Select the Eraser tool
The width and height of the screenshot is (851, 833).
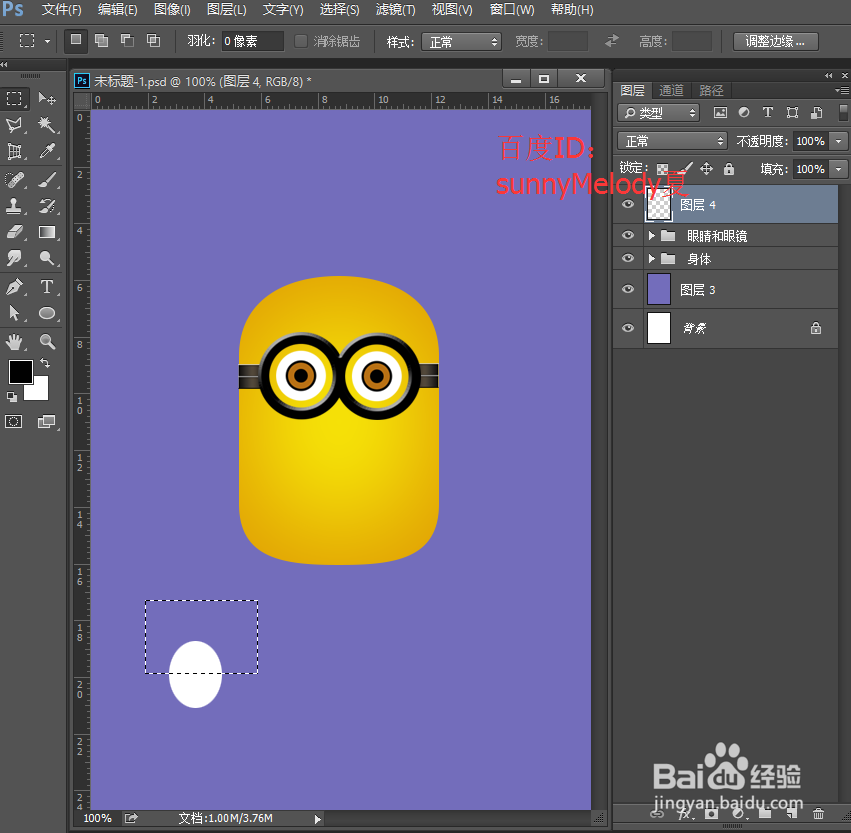coord(15,232)
